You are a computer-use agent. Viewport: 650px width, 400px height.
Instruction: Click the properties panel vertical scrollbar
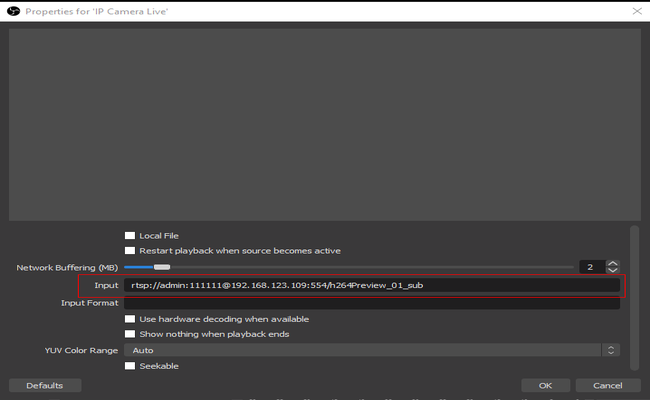click(633, 300)
